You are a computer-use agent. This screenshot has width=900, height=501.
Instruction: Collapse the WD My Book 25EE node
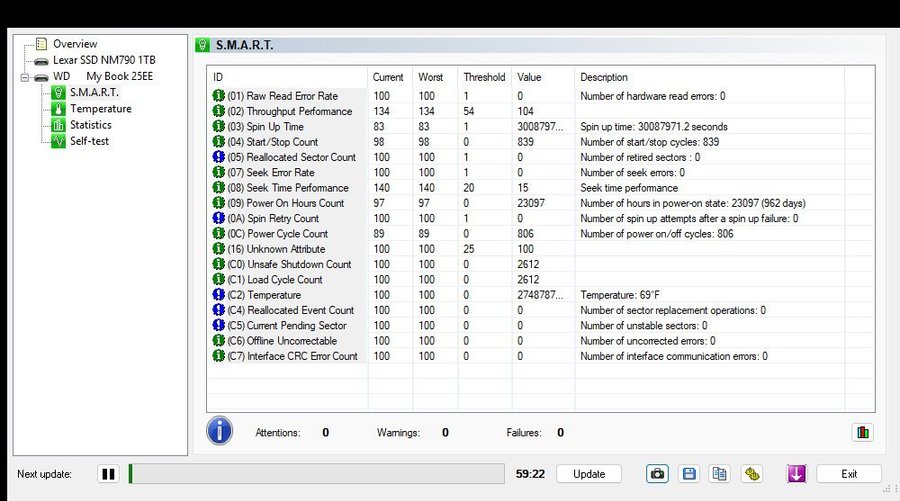click(25, 77)
